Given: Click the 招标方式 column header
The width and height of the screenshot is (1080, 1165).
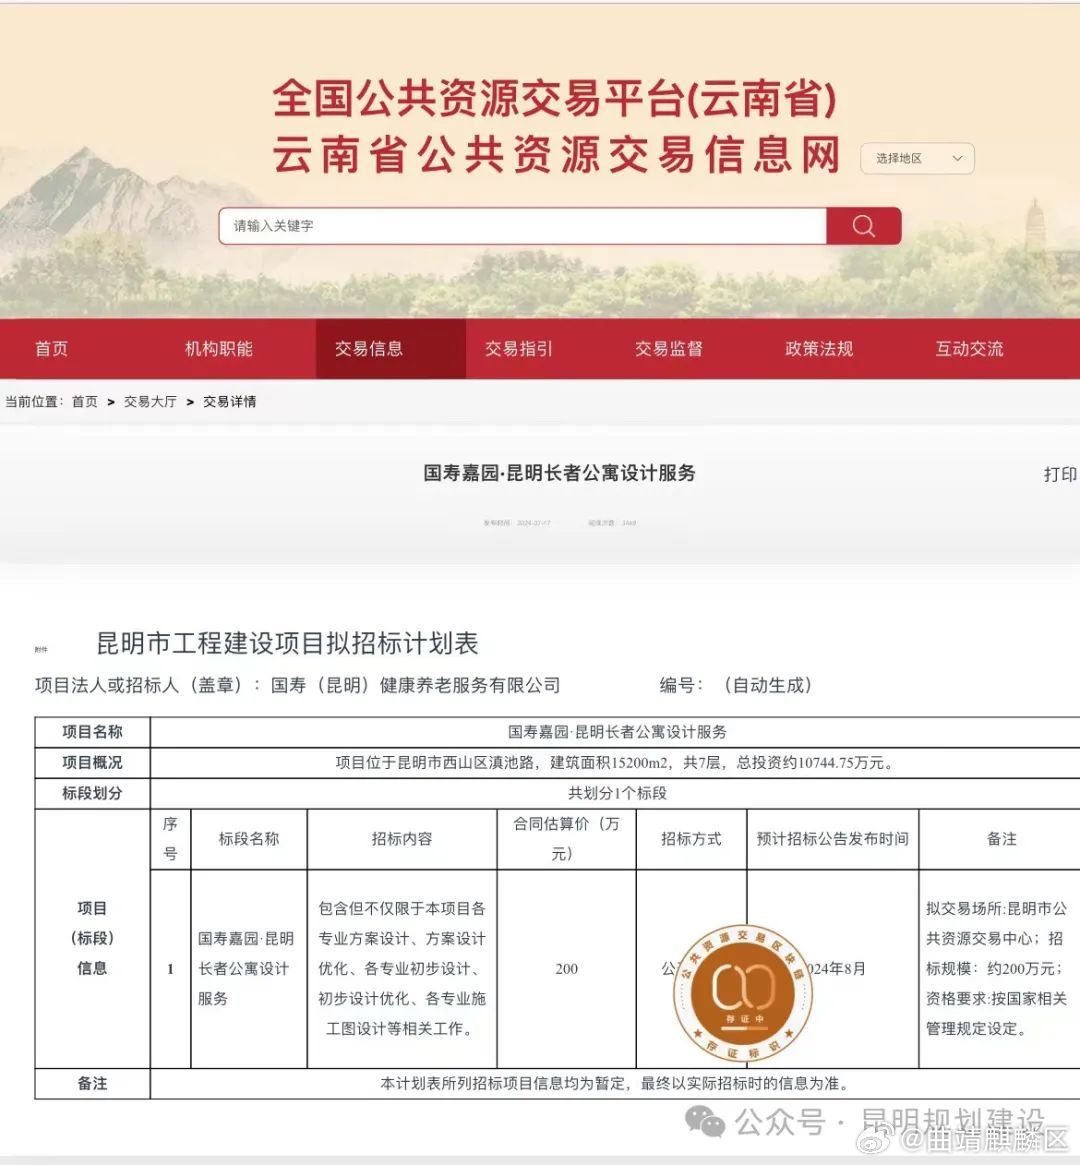Looking at the screenshot, I should pyautogui.click(x=691, y=839).
